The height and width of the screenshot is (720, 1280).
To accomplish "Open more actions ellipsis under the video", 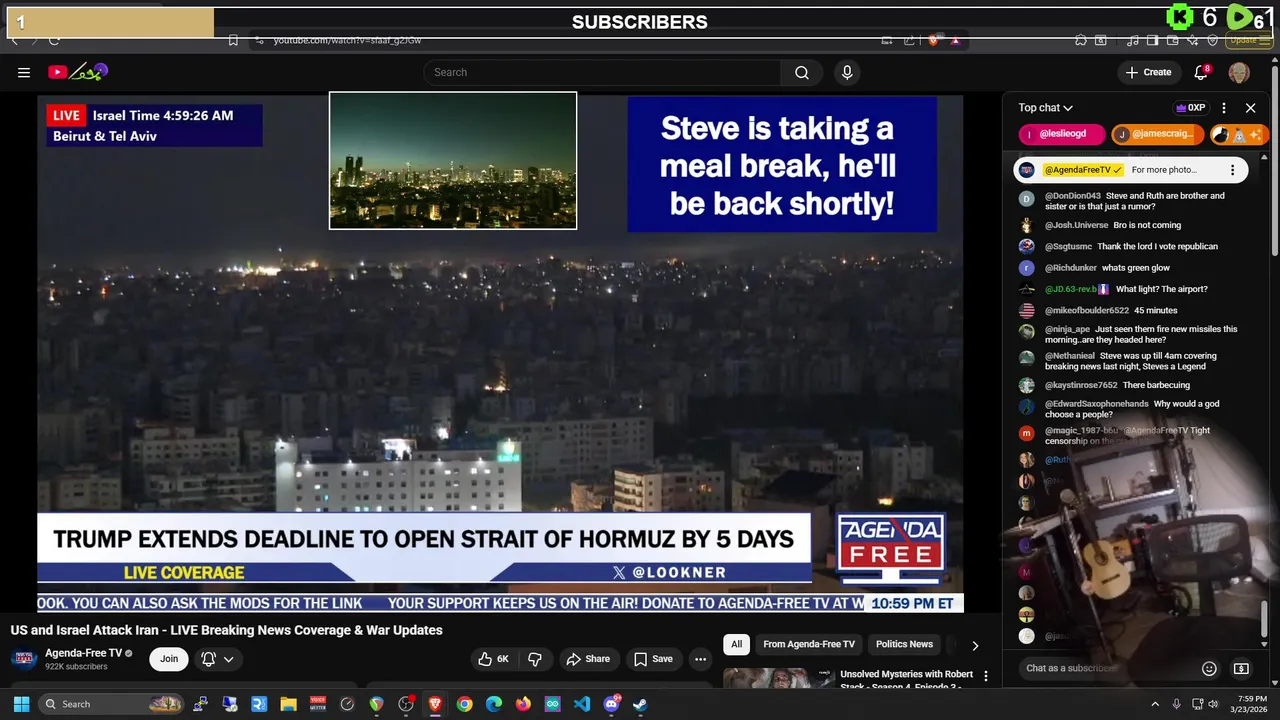I will (700, 659).
